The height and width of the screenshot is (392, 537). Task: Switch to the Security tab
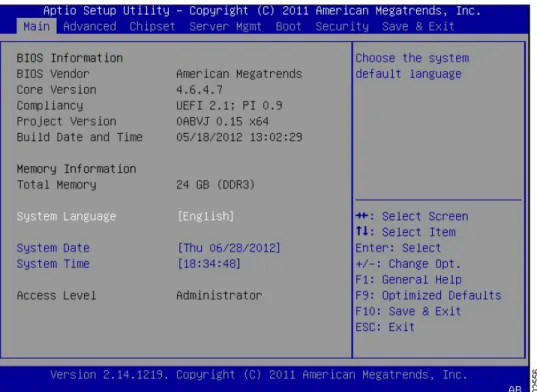342,26
